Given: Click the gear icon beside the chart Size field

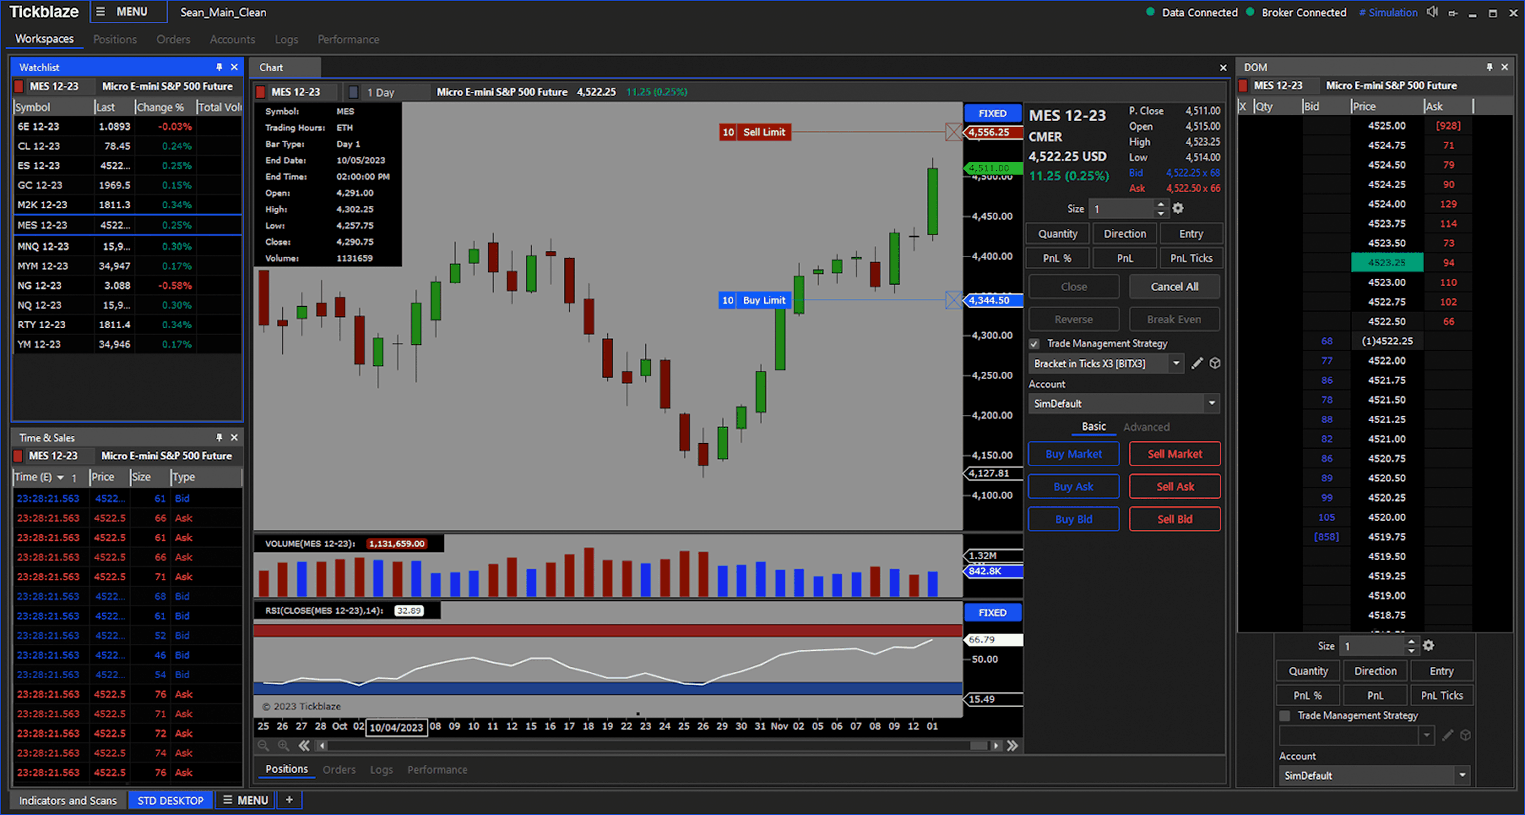Looking at the screenshot, I should click(x=1178, y=209).
